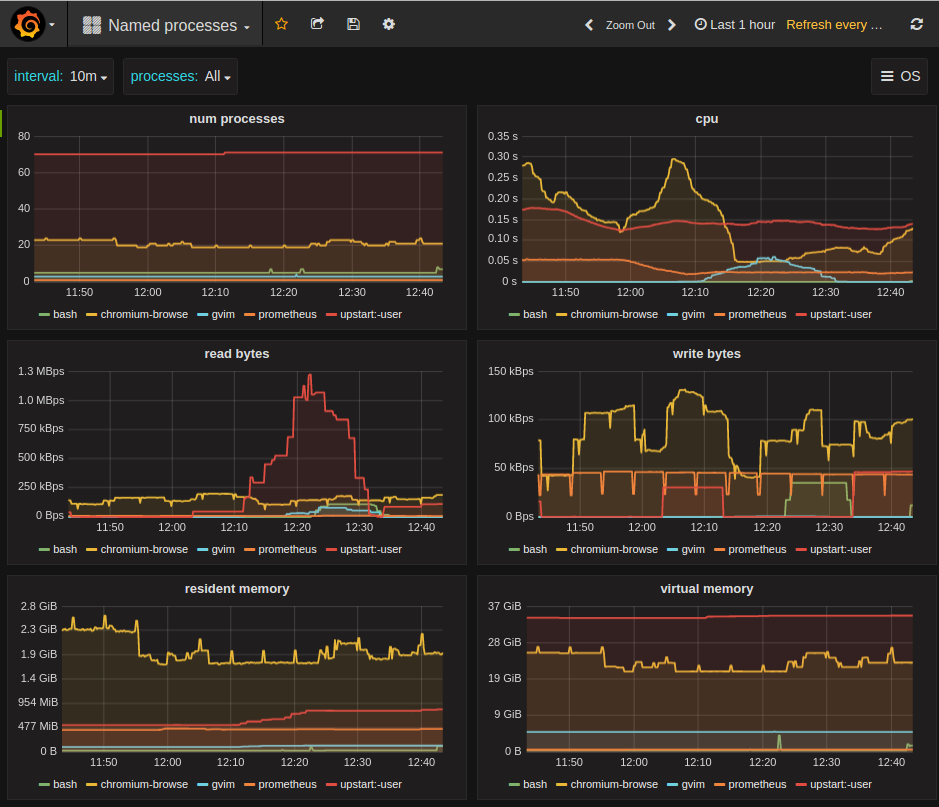Save the dashboard with floppy icon
Image resolution: width=939 pixels, height=807 pixels.
click(x=353, y=24)
